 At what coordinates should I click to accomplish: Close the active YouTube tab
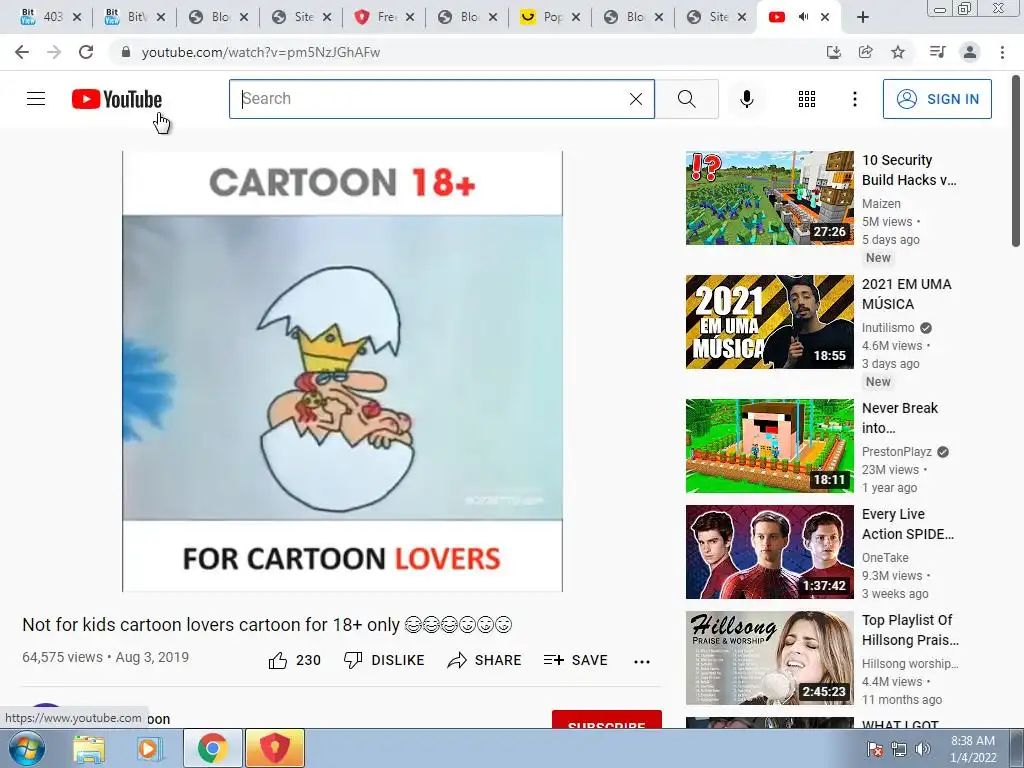pos(825,17)
